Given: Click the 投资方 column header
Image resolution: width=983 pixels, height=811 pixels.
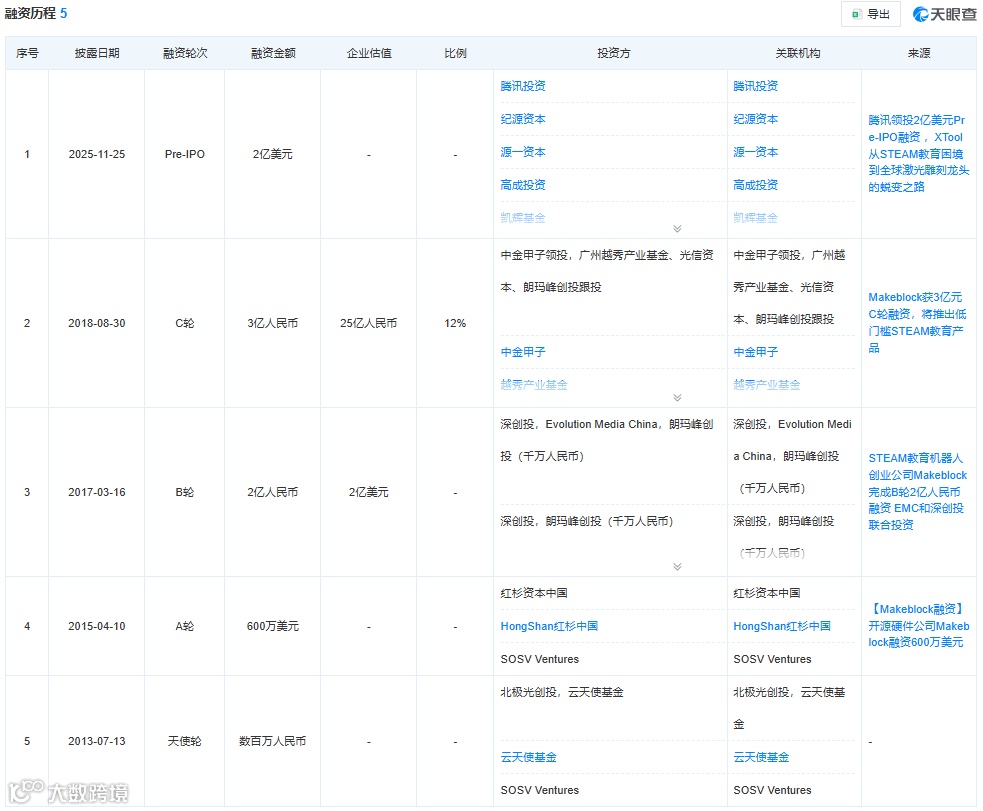Looking at the screenshot, I should point(613,53).
